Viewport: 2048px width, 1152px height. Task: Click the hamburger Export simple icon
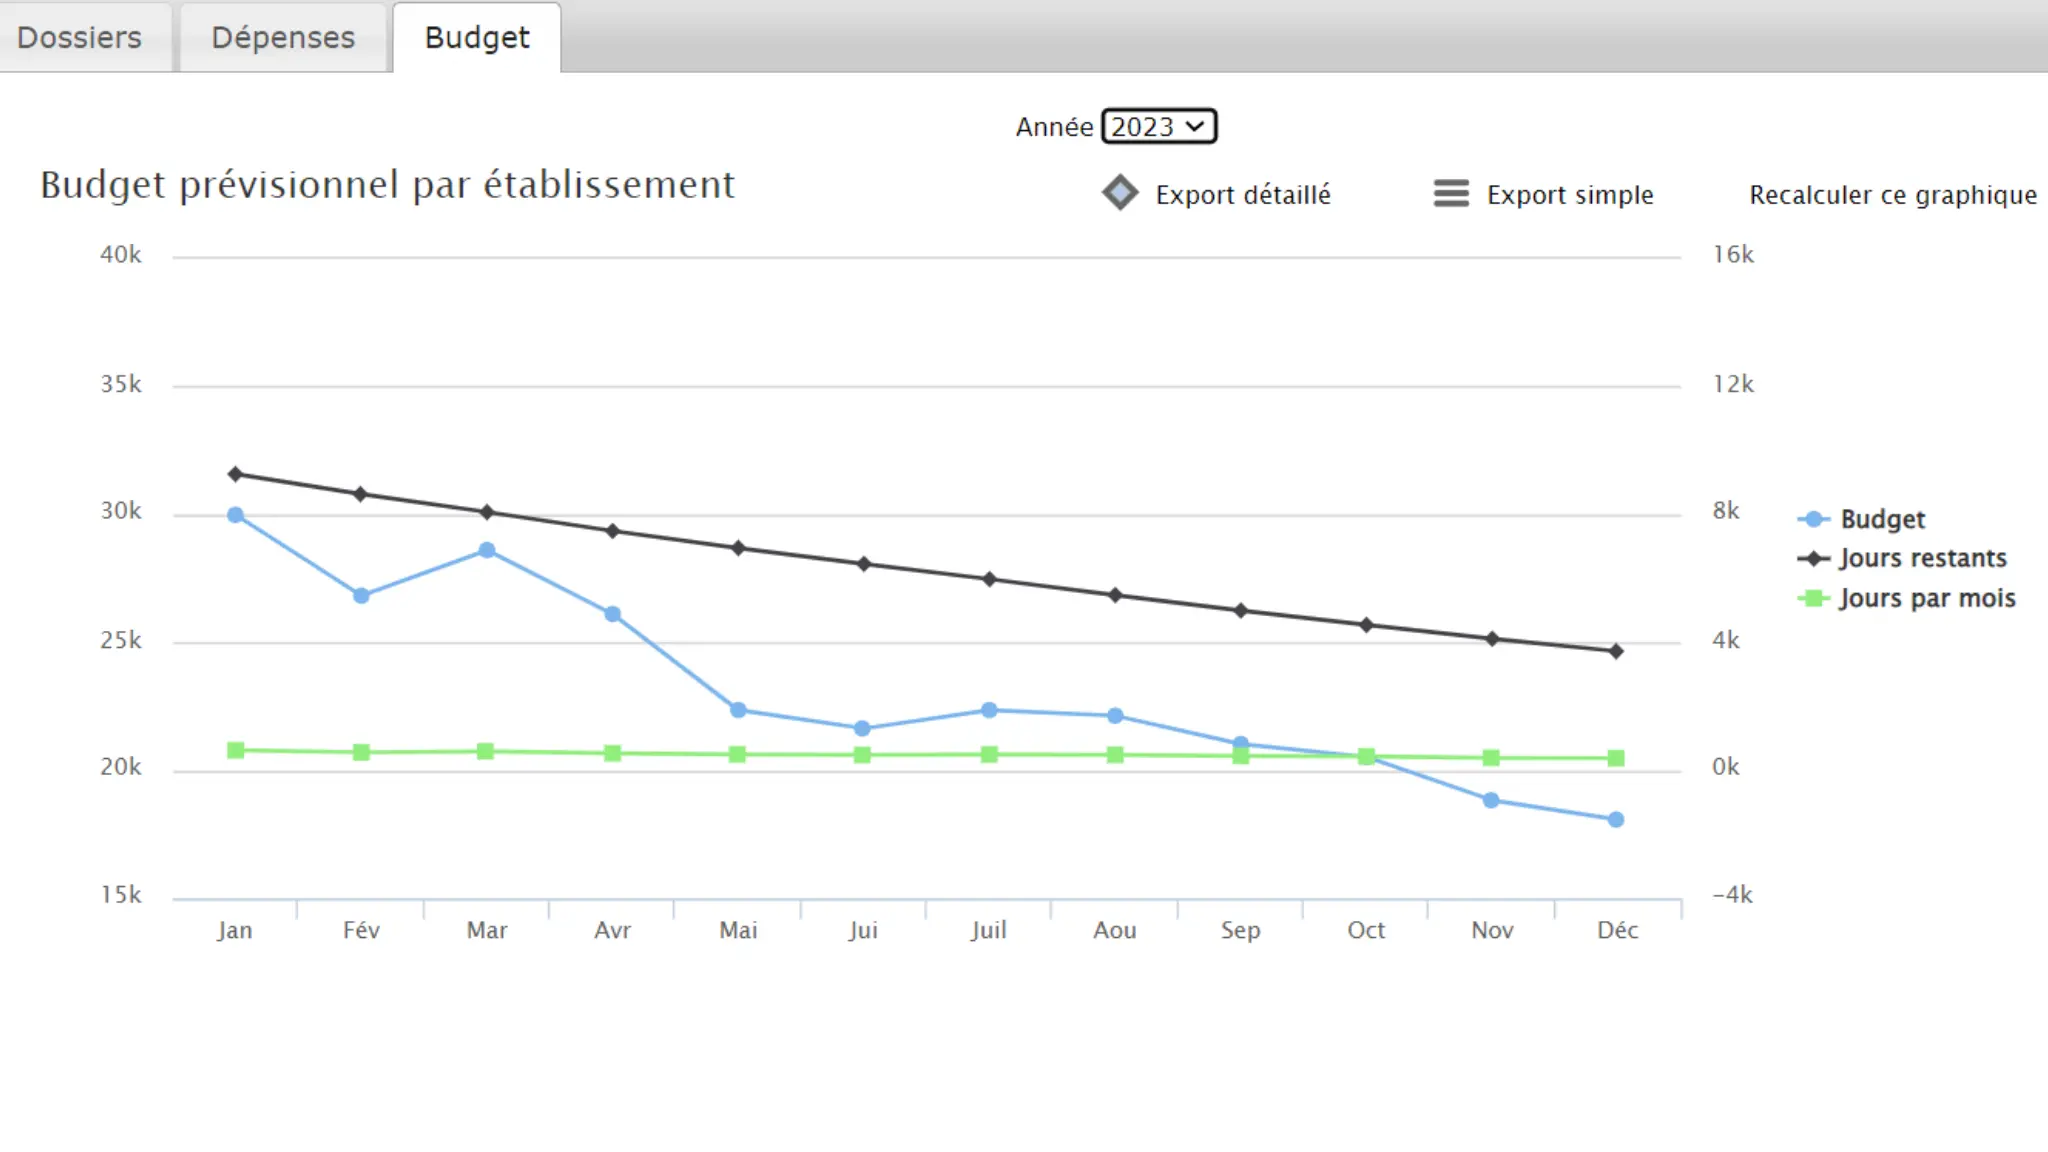[1451, 193]
